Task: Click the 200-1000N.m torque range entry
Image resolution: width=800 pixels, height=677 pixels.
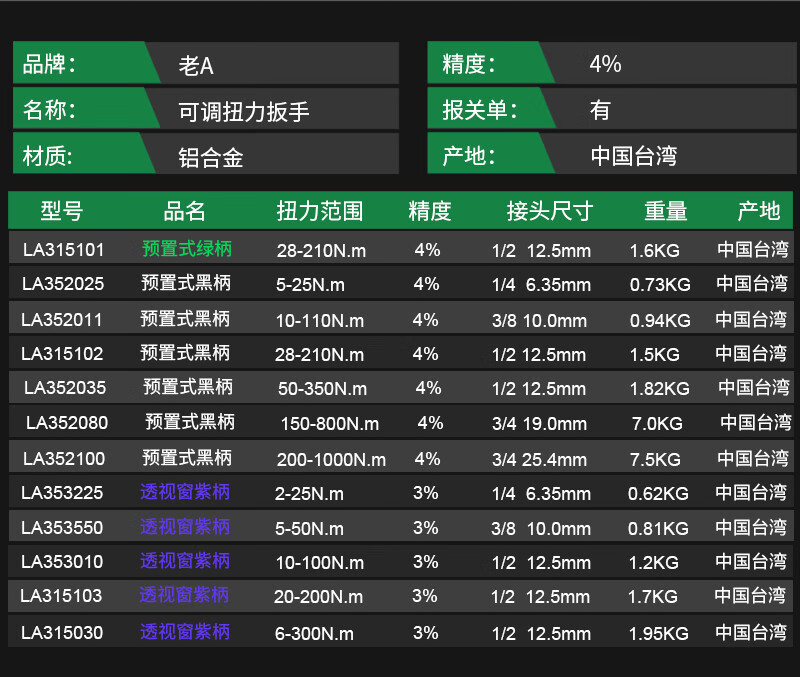Action: pos(331,460)
